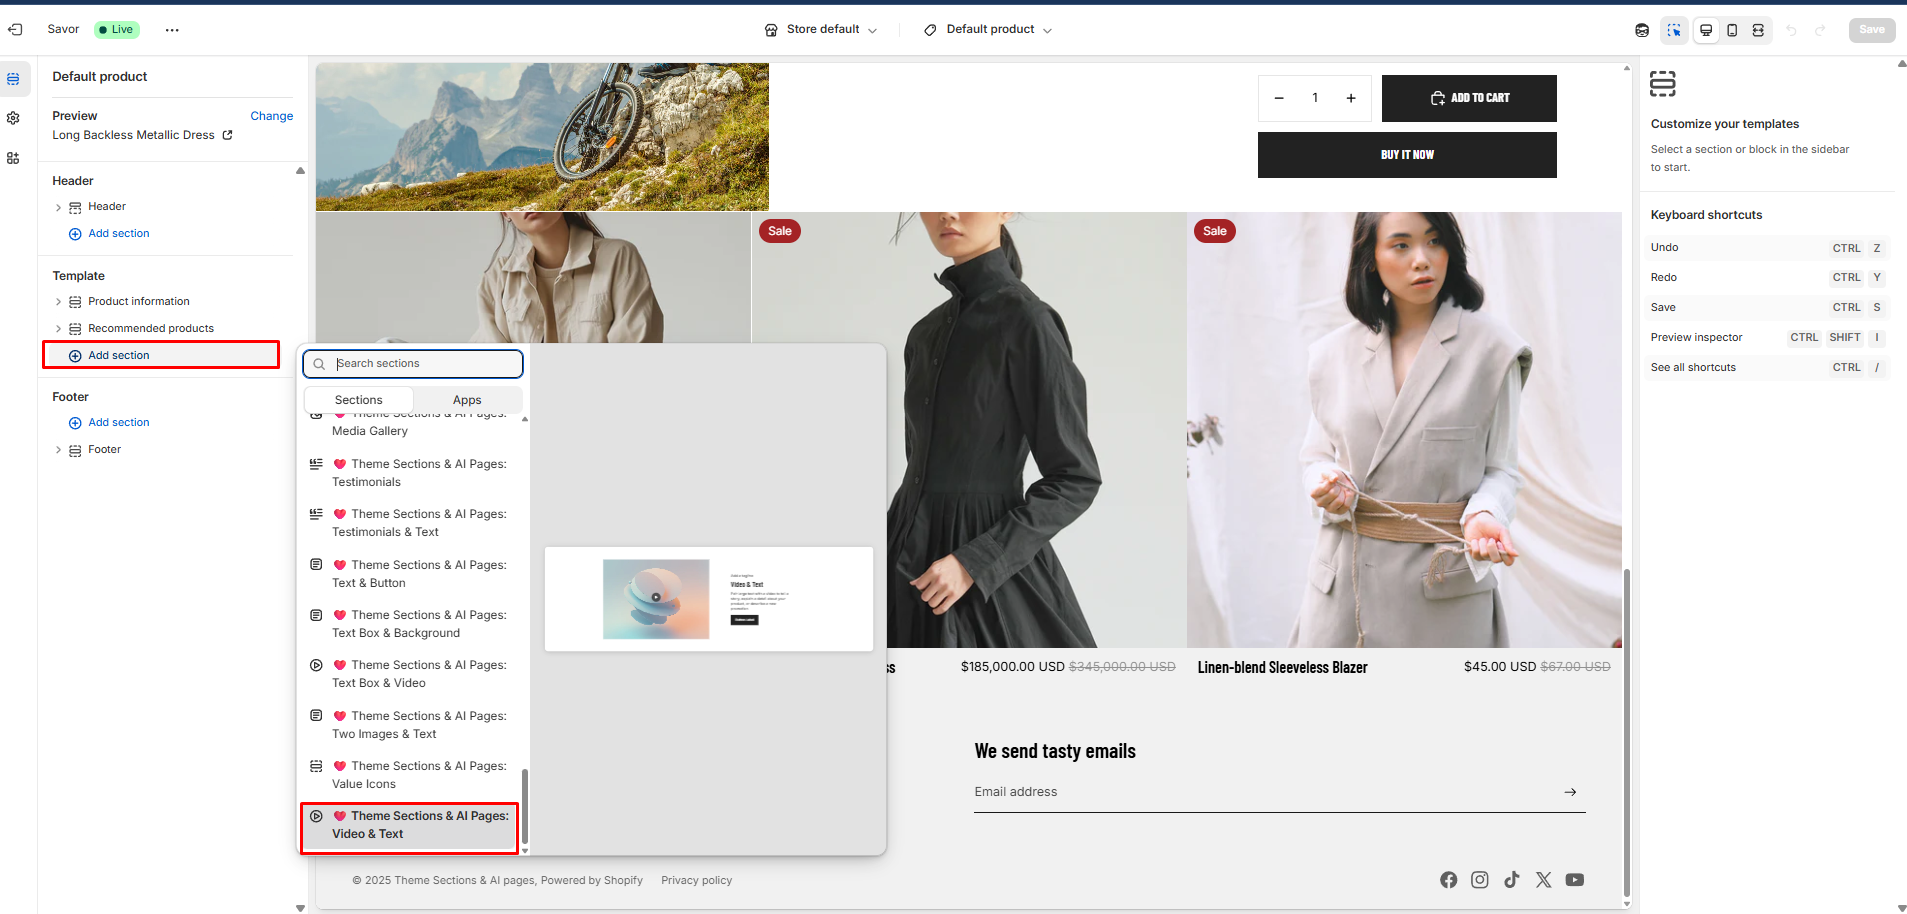Viewport: 1907px width, 914px height.
Task: Toggle the preview inspector selection tool
Action: 1674,30
